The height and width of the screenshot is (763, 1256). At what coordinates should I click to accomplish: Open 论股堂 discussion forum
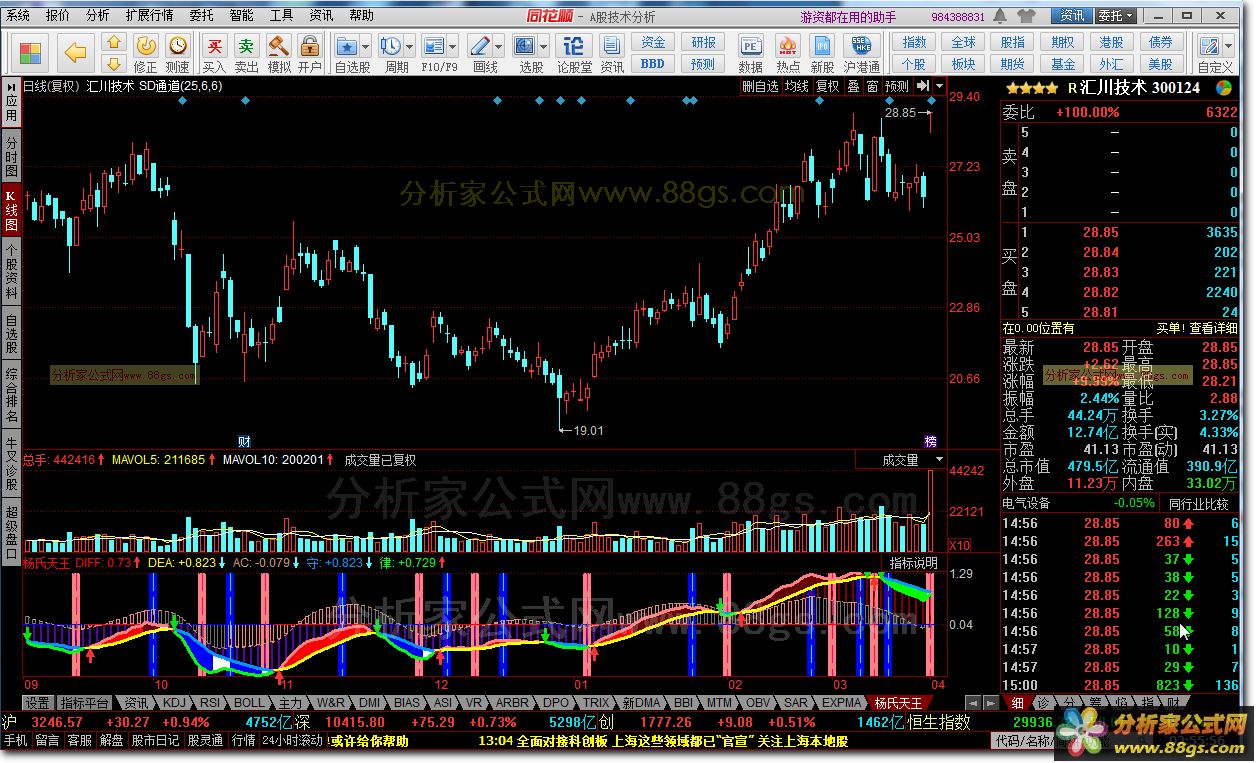coord(574,53)
